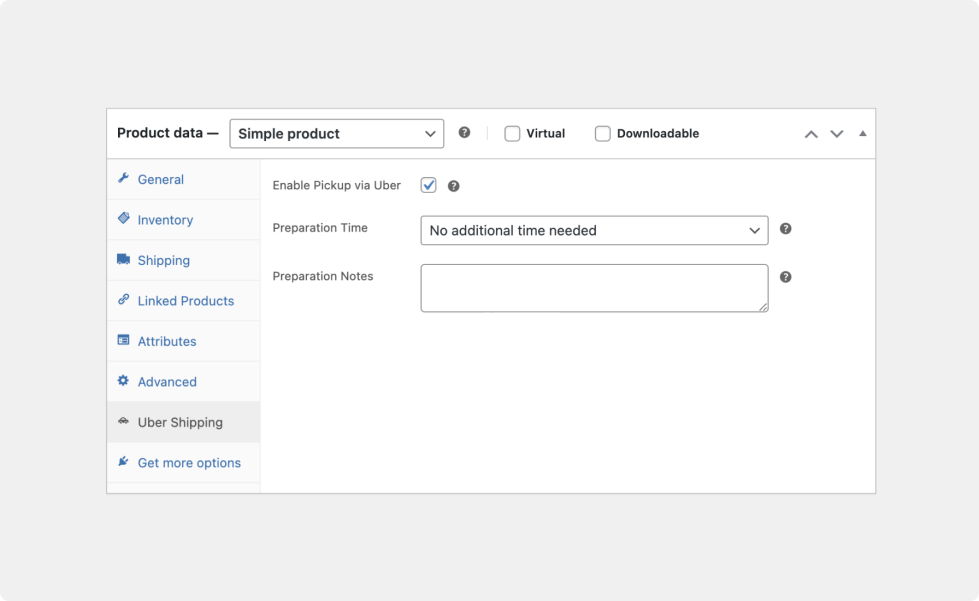Go to the Advanced tab
This screenshot has width=979, height=601.
tap(167, 382)
